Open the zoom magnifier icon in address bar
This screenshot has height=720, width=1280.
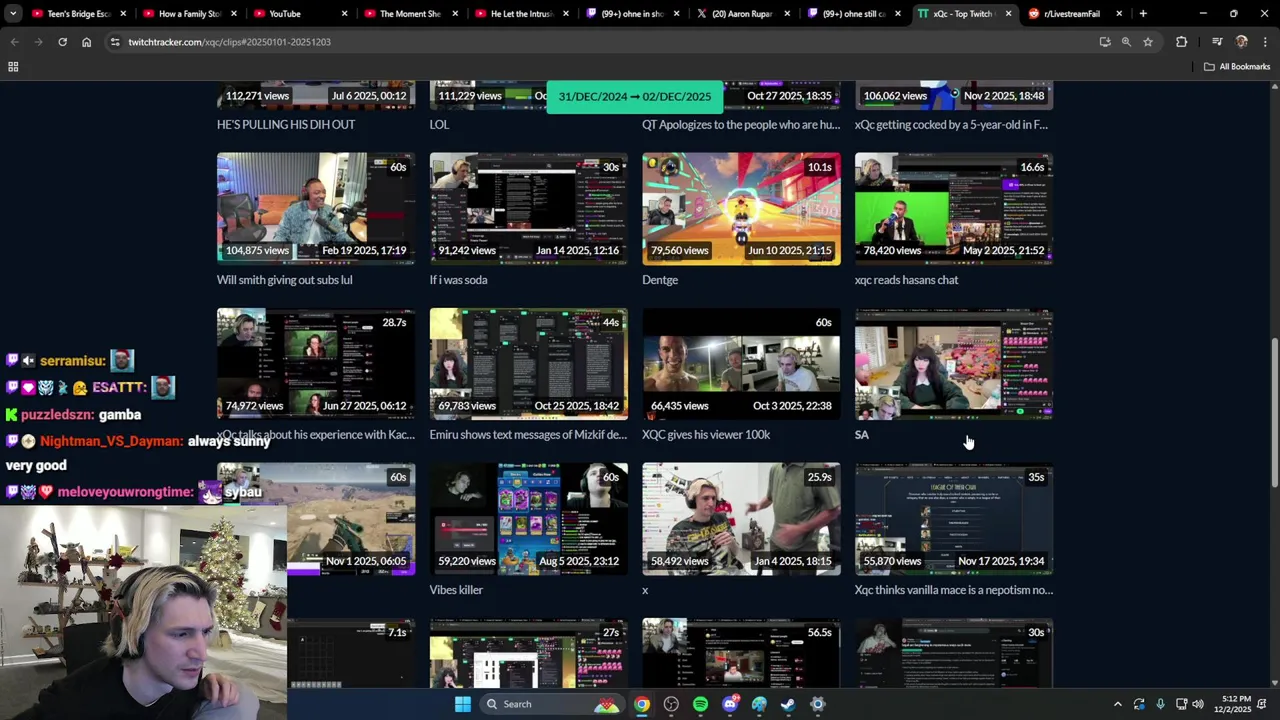(1126, 42)
